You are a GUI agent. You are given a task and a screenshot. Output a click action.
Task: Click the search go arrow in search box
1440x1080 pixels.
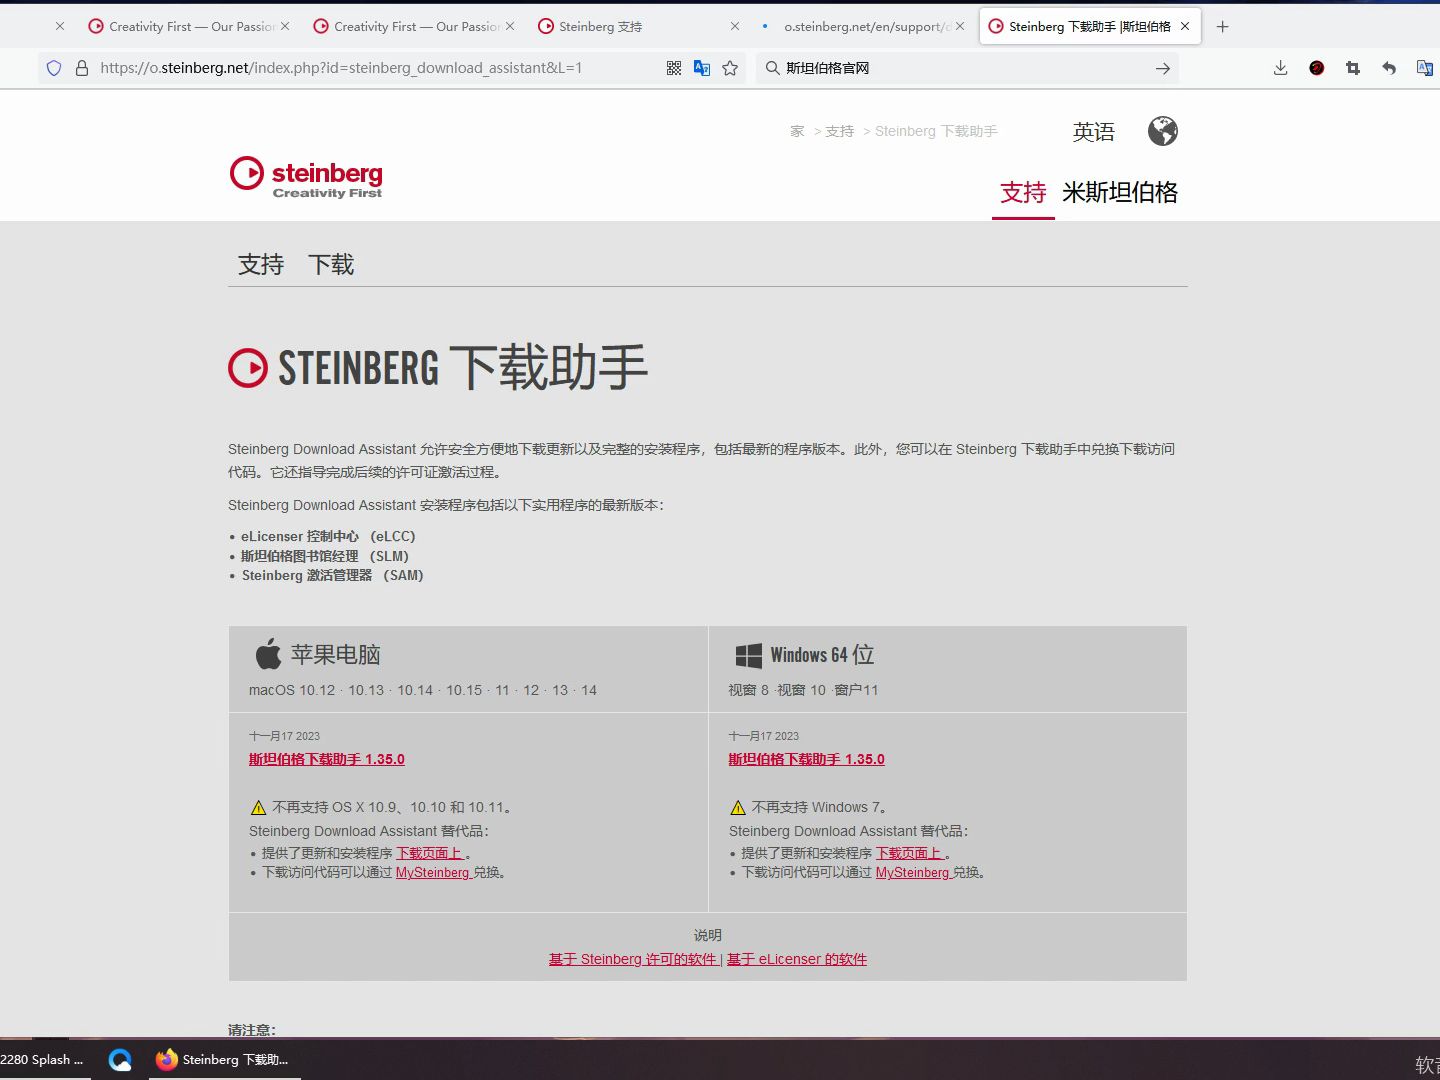click(1162, 68)
